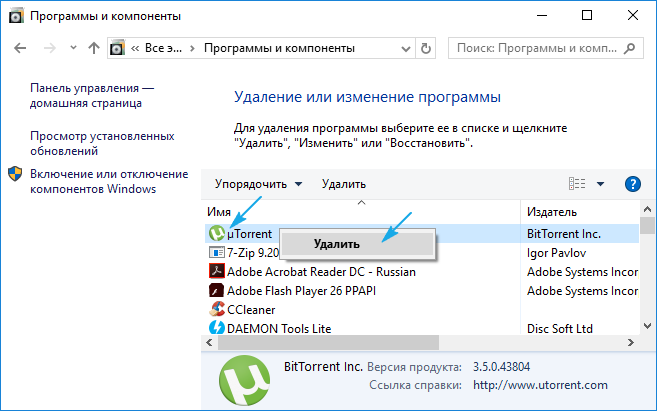Open Включение или отключение компонентов Windows
The width and height of the screenshot is (657, 411).
[x=94, y=181]
